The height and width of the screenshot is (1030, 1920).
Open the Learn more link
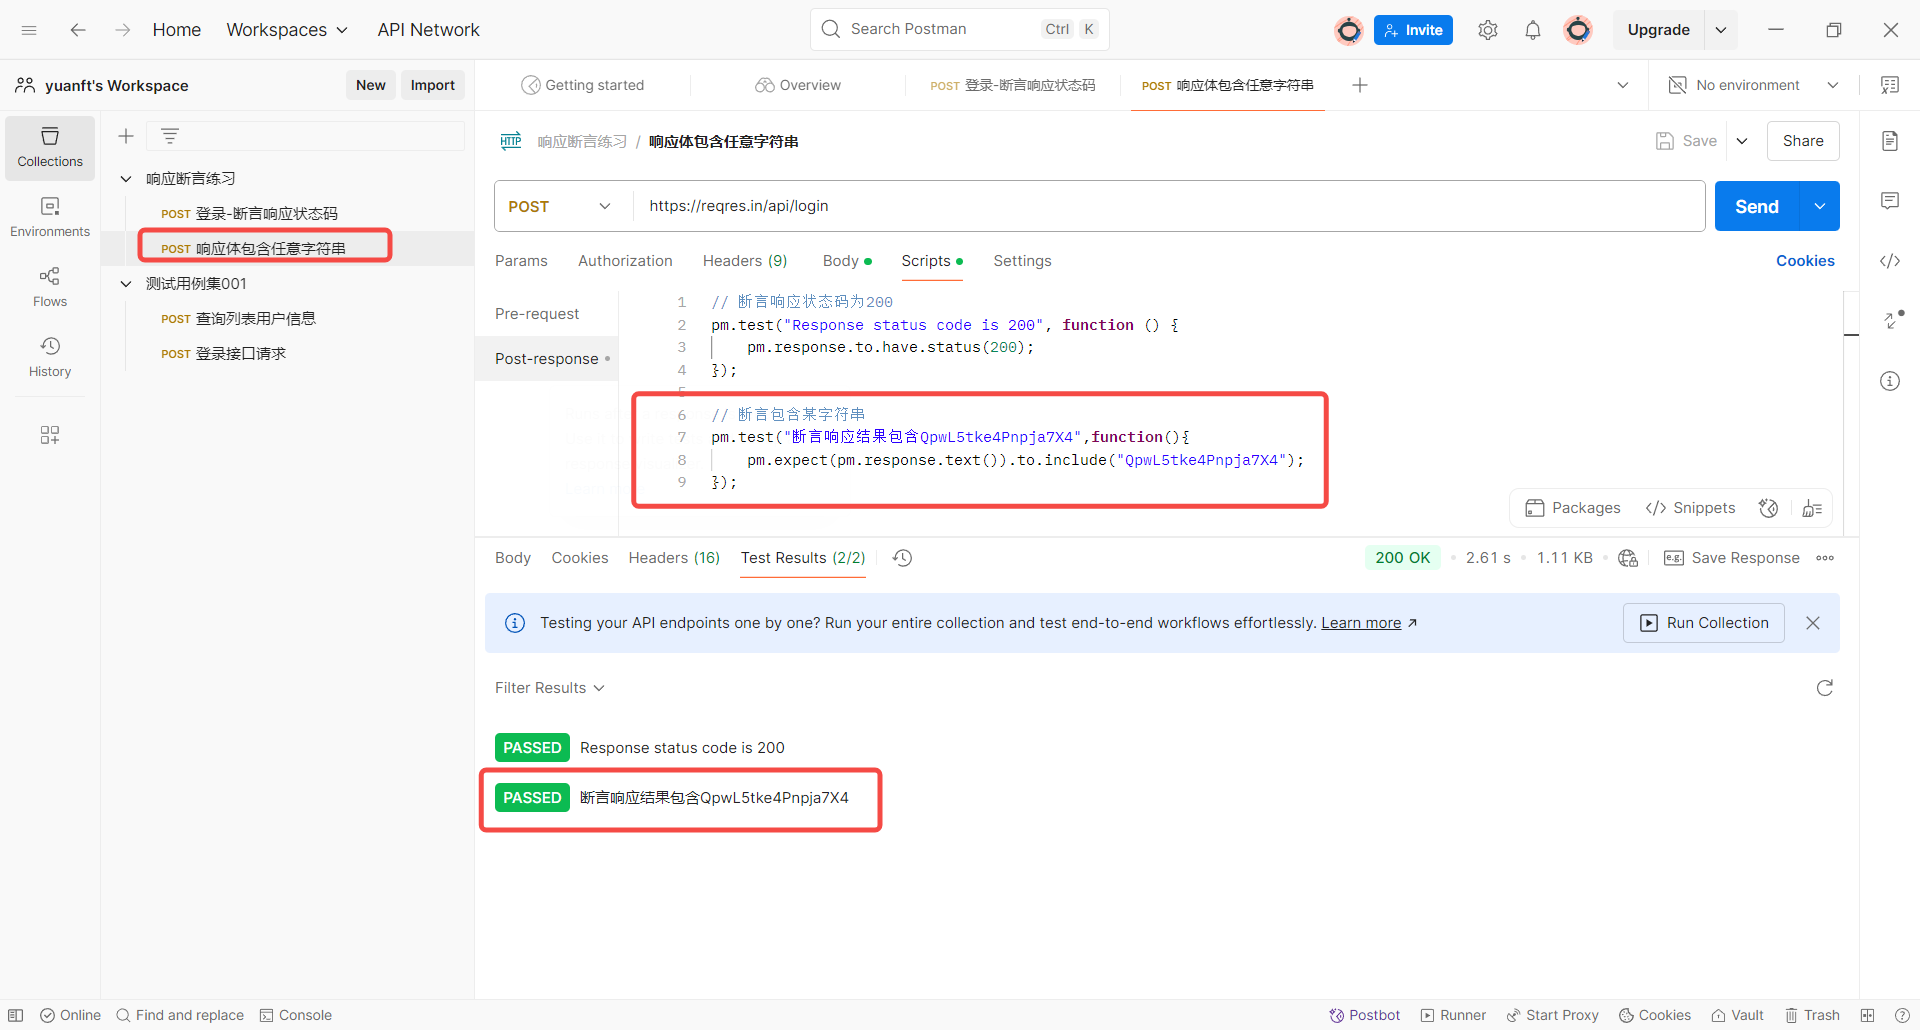[1361, 623]
